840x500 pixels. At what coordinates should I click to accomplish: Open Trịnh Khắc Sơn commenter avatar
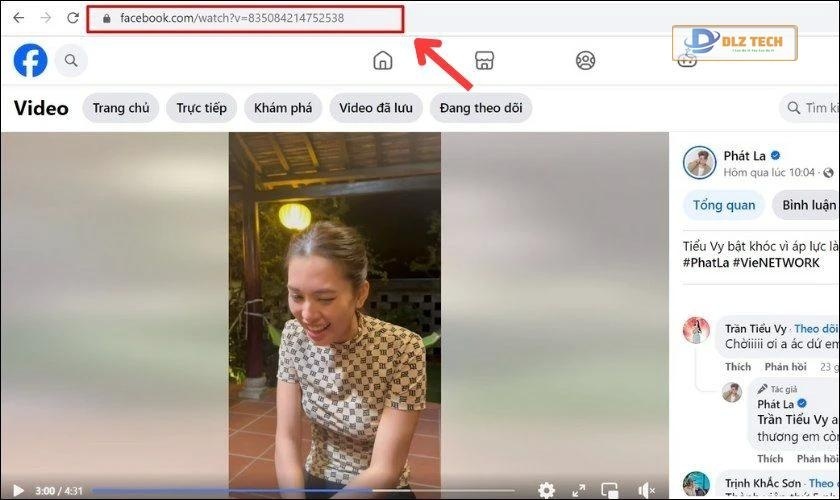(x=696, y=484)
